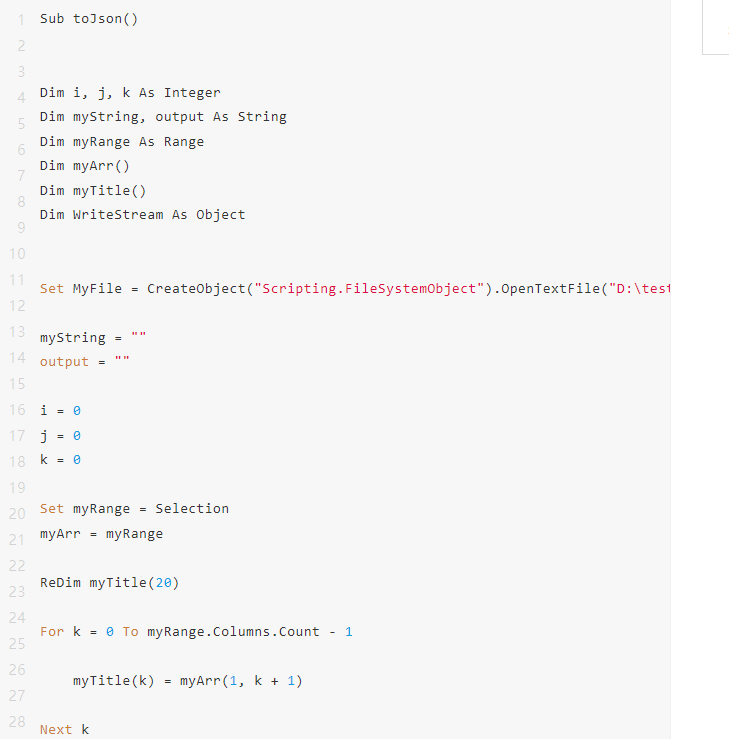Click the k = 0 assignment line
729x739 pixels.
pyautogui.click(x=60, y=460)
